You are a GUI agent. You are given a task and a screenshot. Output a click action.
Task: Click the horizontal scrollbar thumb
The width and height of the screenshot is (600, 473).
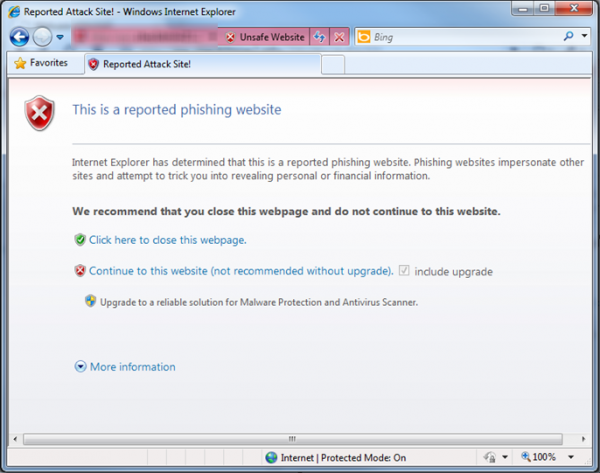point(292,438)
